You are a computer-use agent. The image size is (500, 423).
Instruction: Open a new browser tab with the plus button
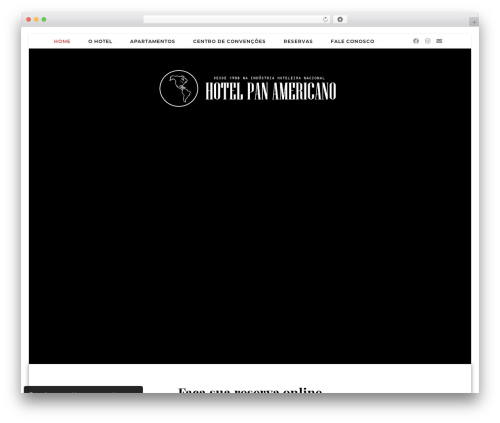pyautogui.click(x=474, y=22)
